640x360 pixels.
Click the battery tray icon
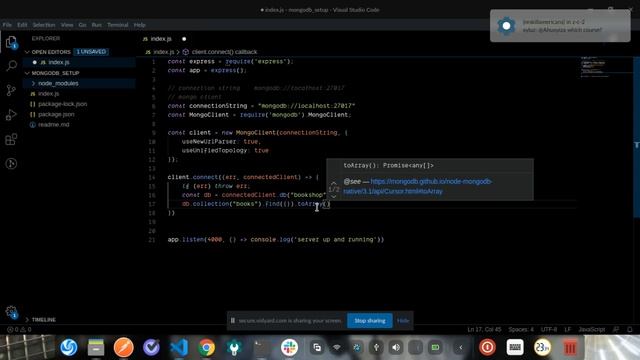point(436,347)
